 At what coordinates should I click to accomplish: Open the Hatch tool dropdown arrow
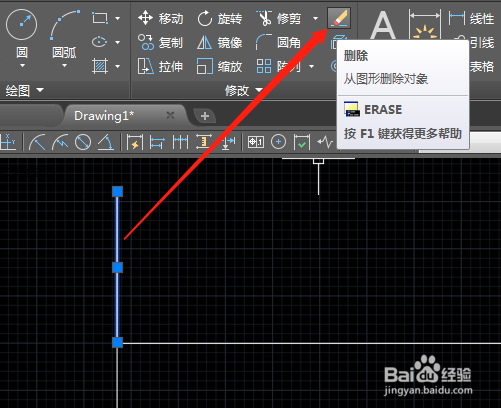click(117, 66)
